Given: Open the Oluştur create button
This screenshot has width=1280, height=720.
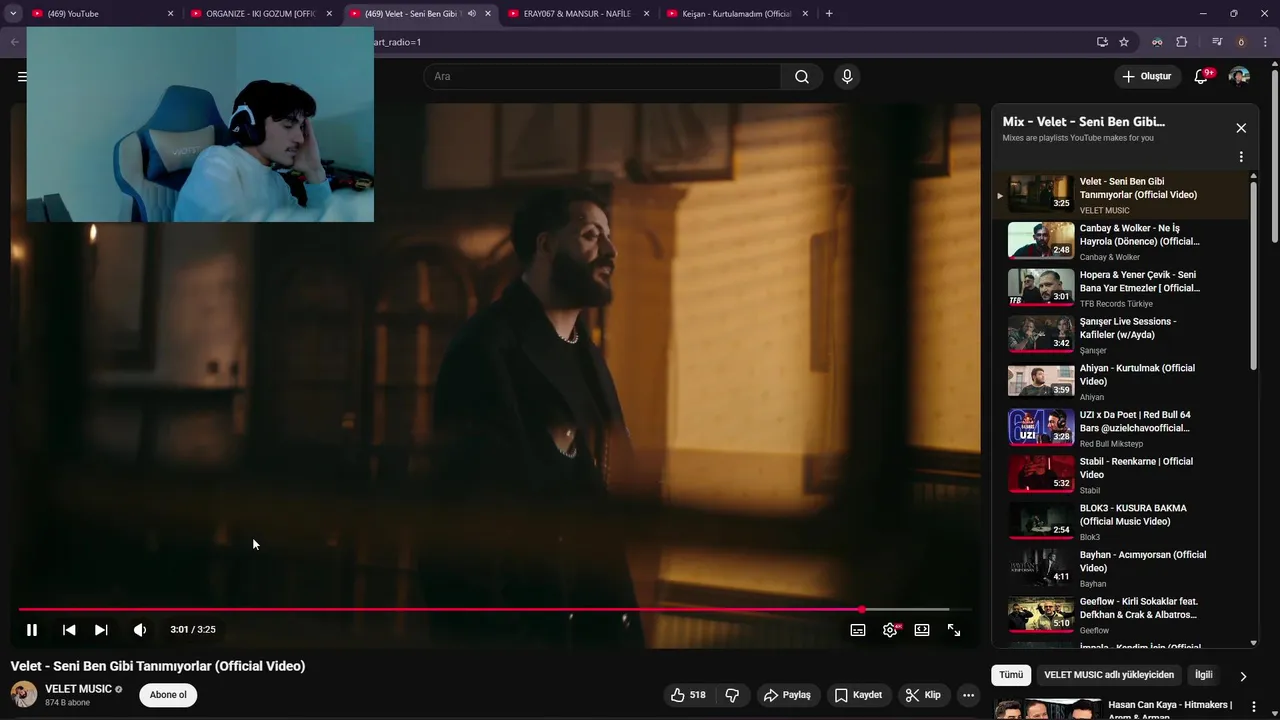Looking at the screenshot, I should tap(1147, 77).
